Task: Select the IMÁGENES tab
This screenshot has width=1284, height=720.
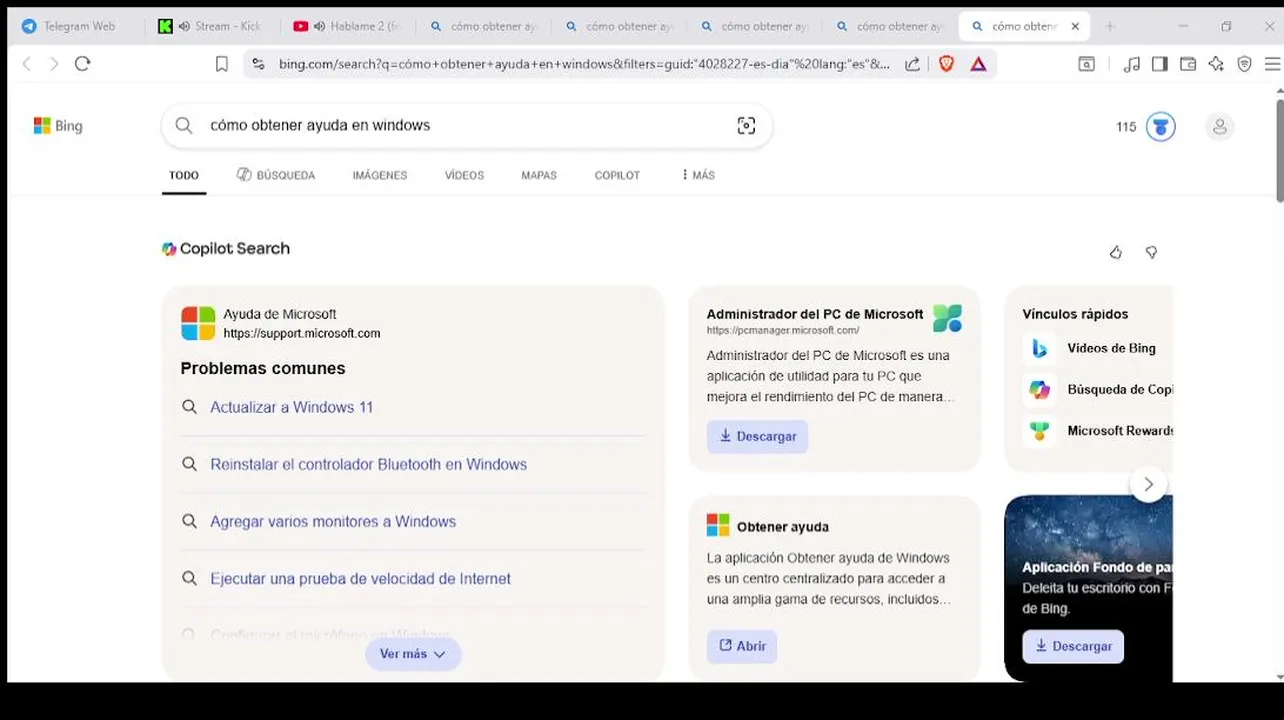Action: 380,175
